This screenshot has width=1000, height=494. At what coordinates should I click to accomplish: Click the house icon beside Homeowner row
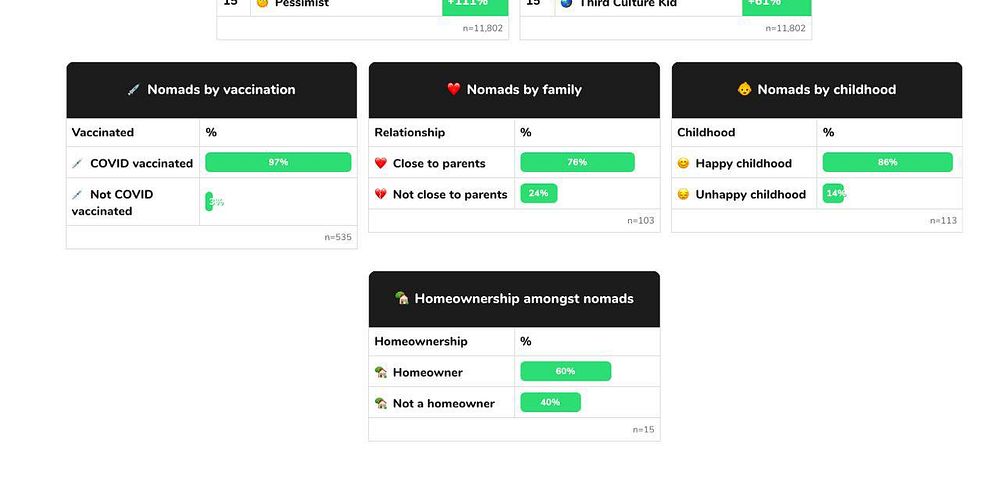(x=381, y=372)
